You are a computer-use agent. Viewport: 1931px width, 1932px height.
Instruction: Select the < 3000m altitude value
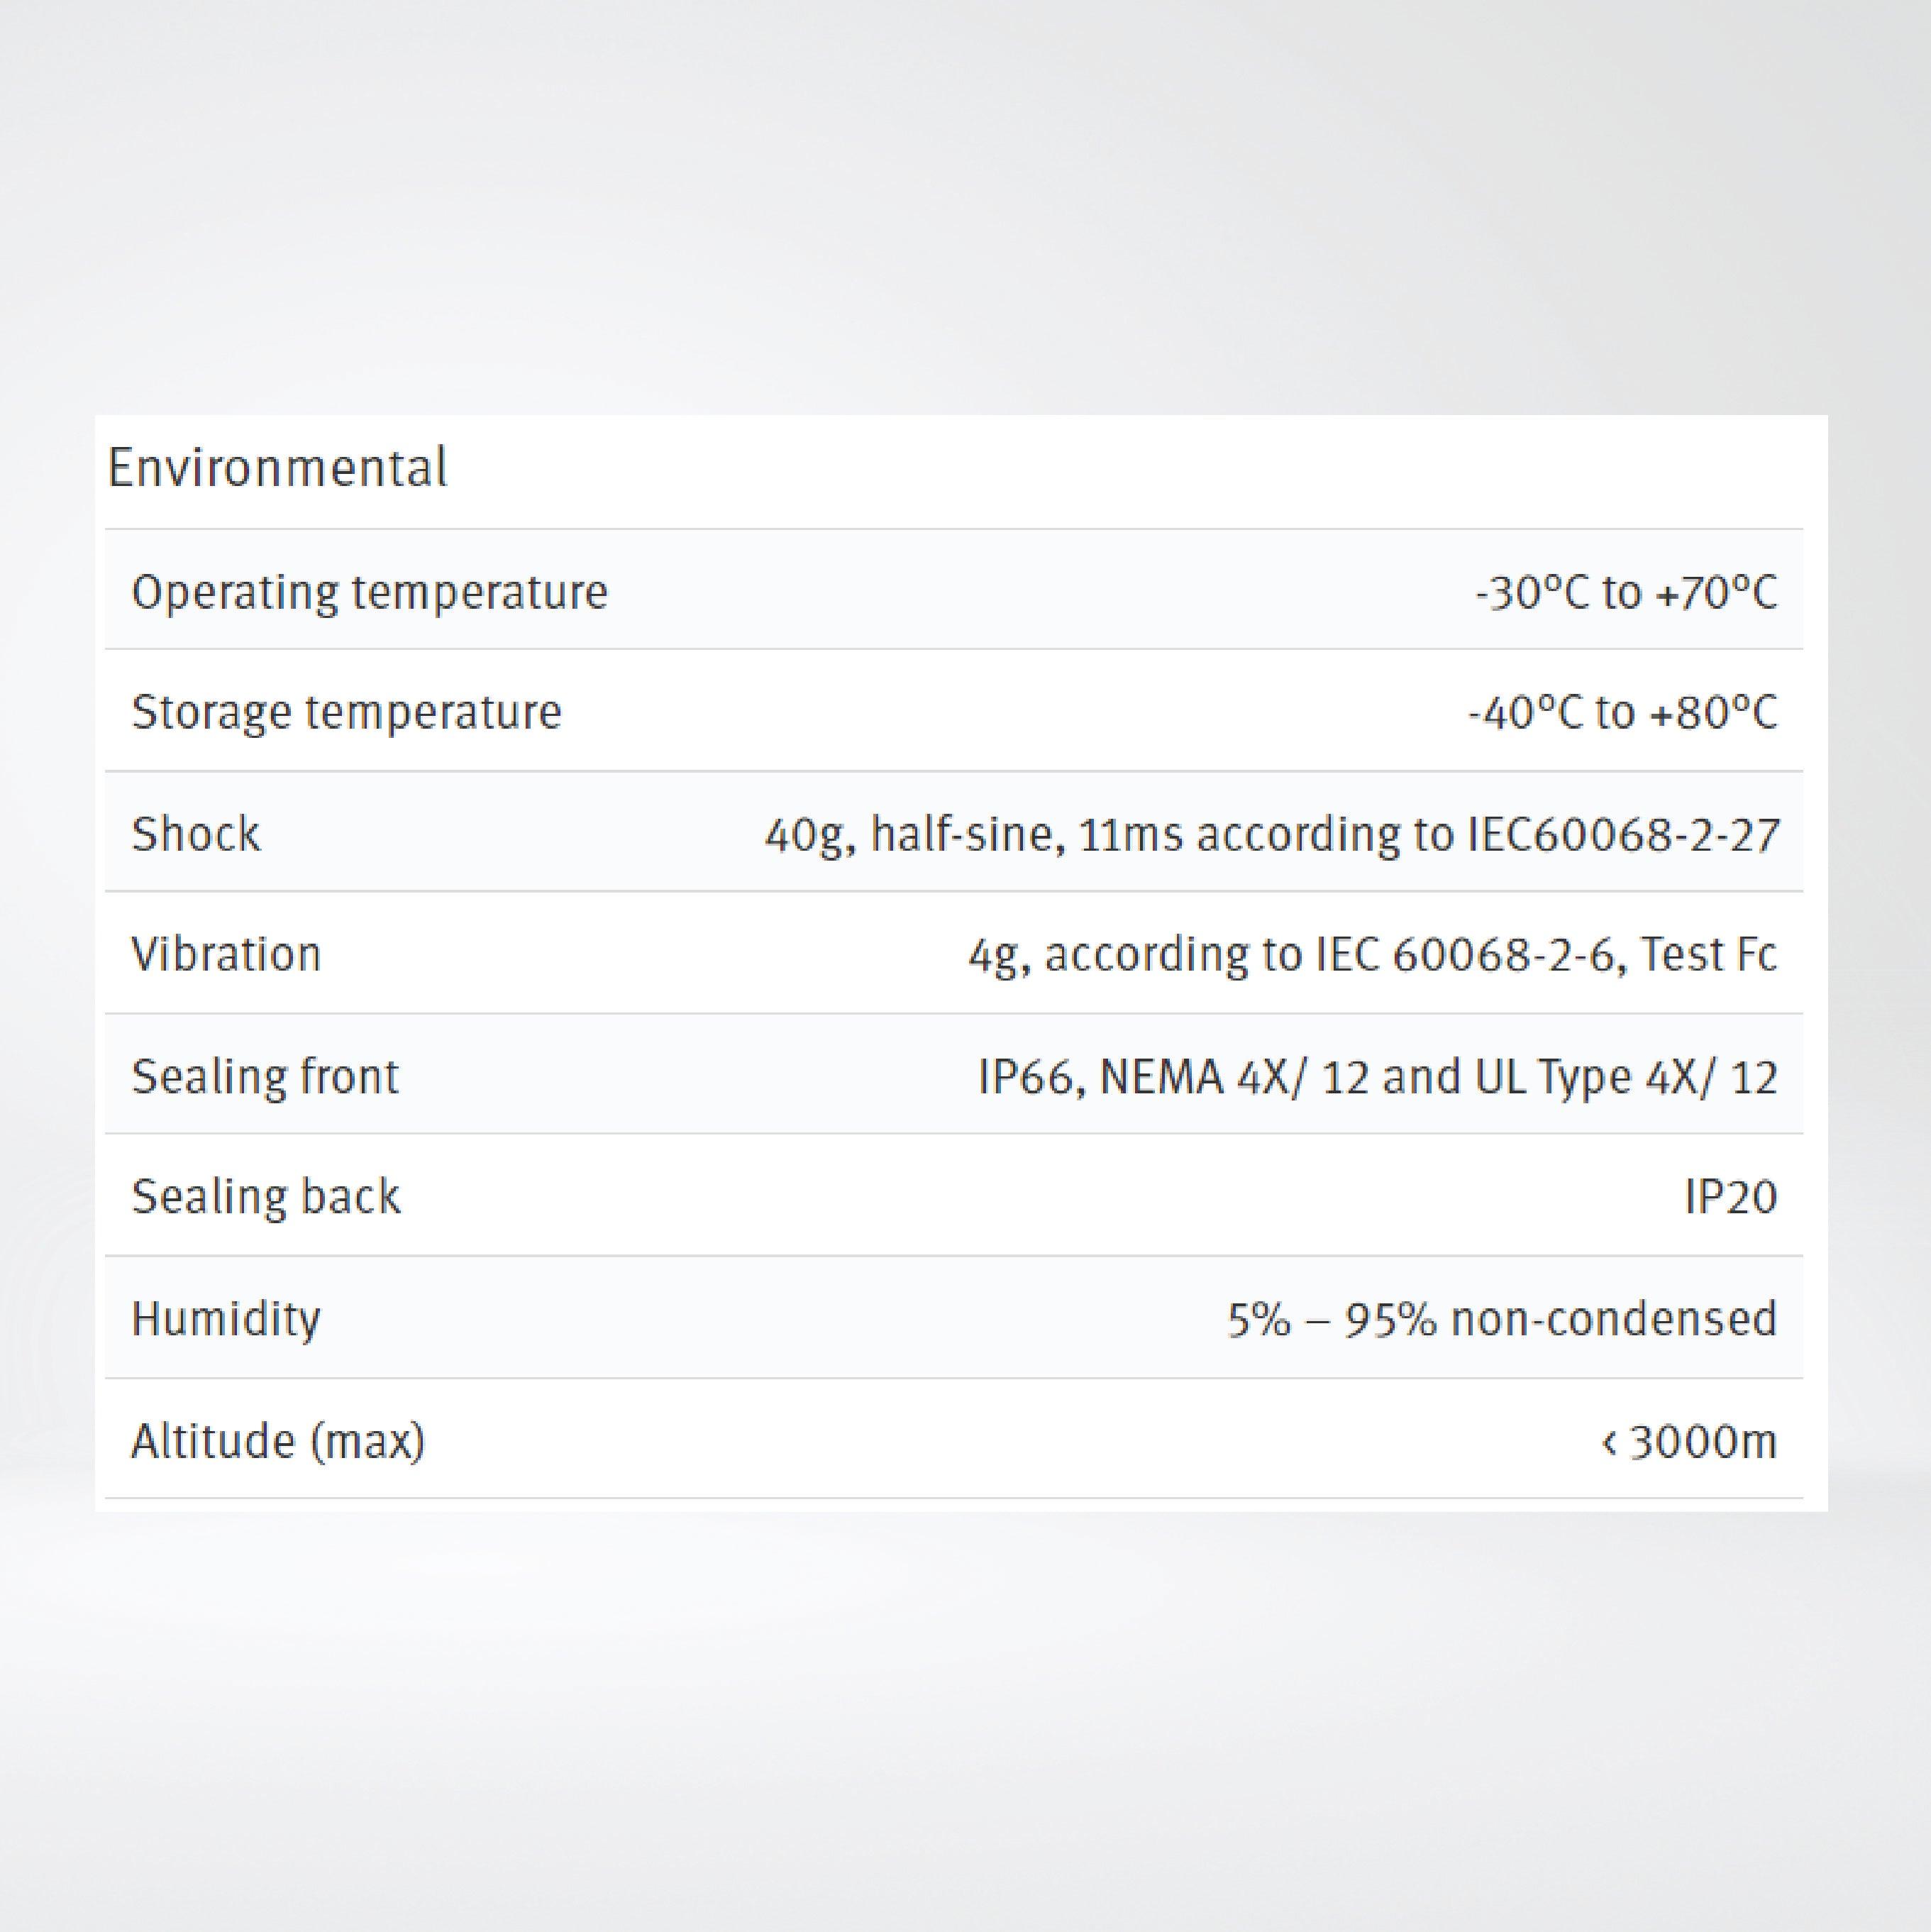click(x=1689, y=1442)
